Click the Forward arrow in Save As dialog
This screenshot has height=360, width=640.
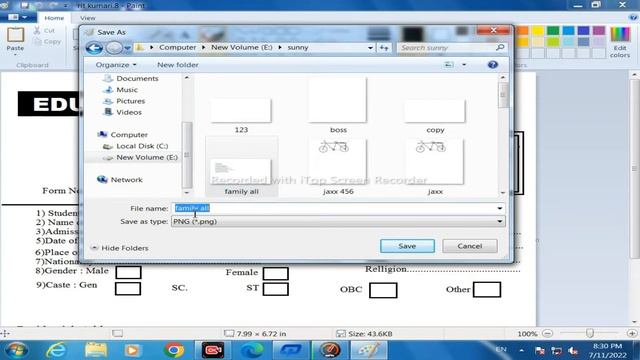(114, 48)
